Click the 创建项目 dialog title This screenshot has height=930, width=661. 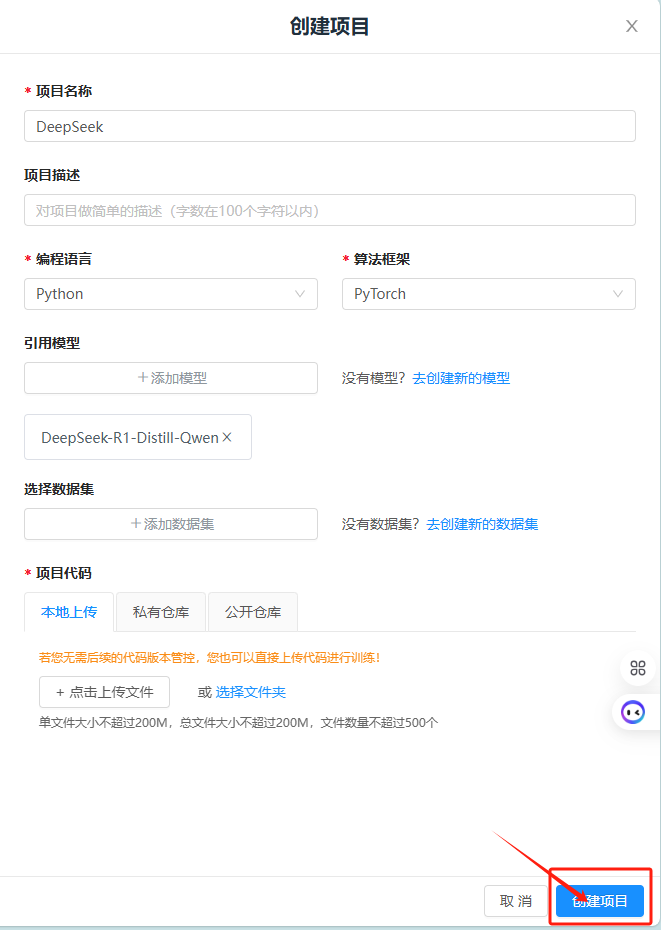click(x=330, y=27)
